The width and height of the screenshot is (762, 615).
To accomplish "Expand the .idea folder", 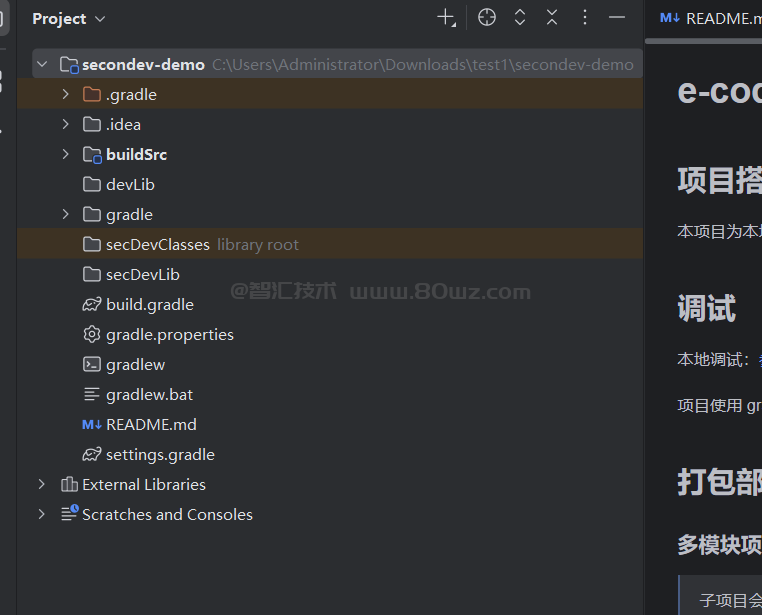I will pos(66,124).
